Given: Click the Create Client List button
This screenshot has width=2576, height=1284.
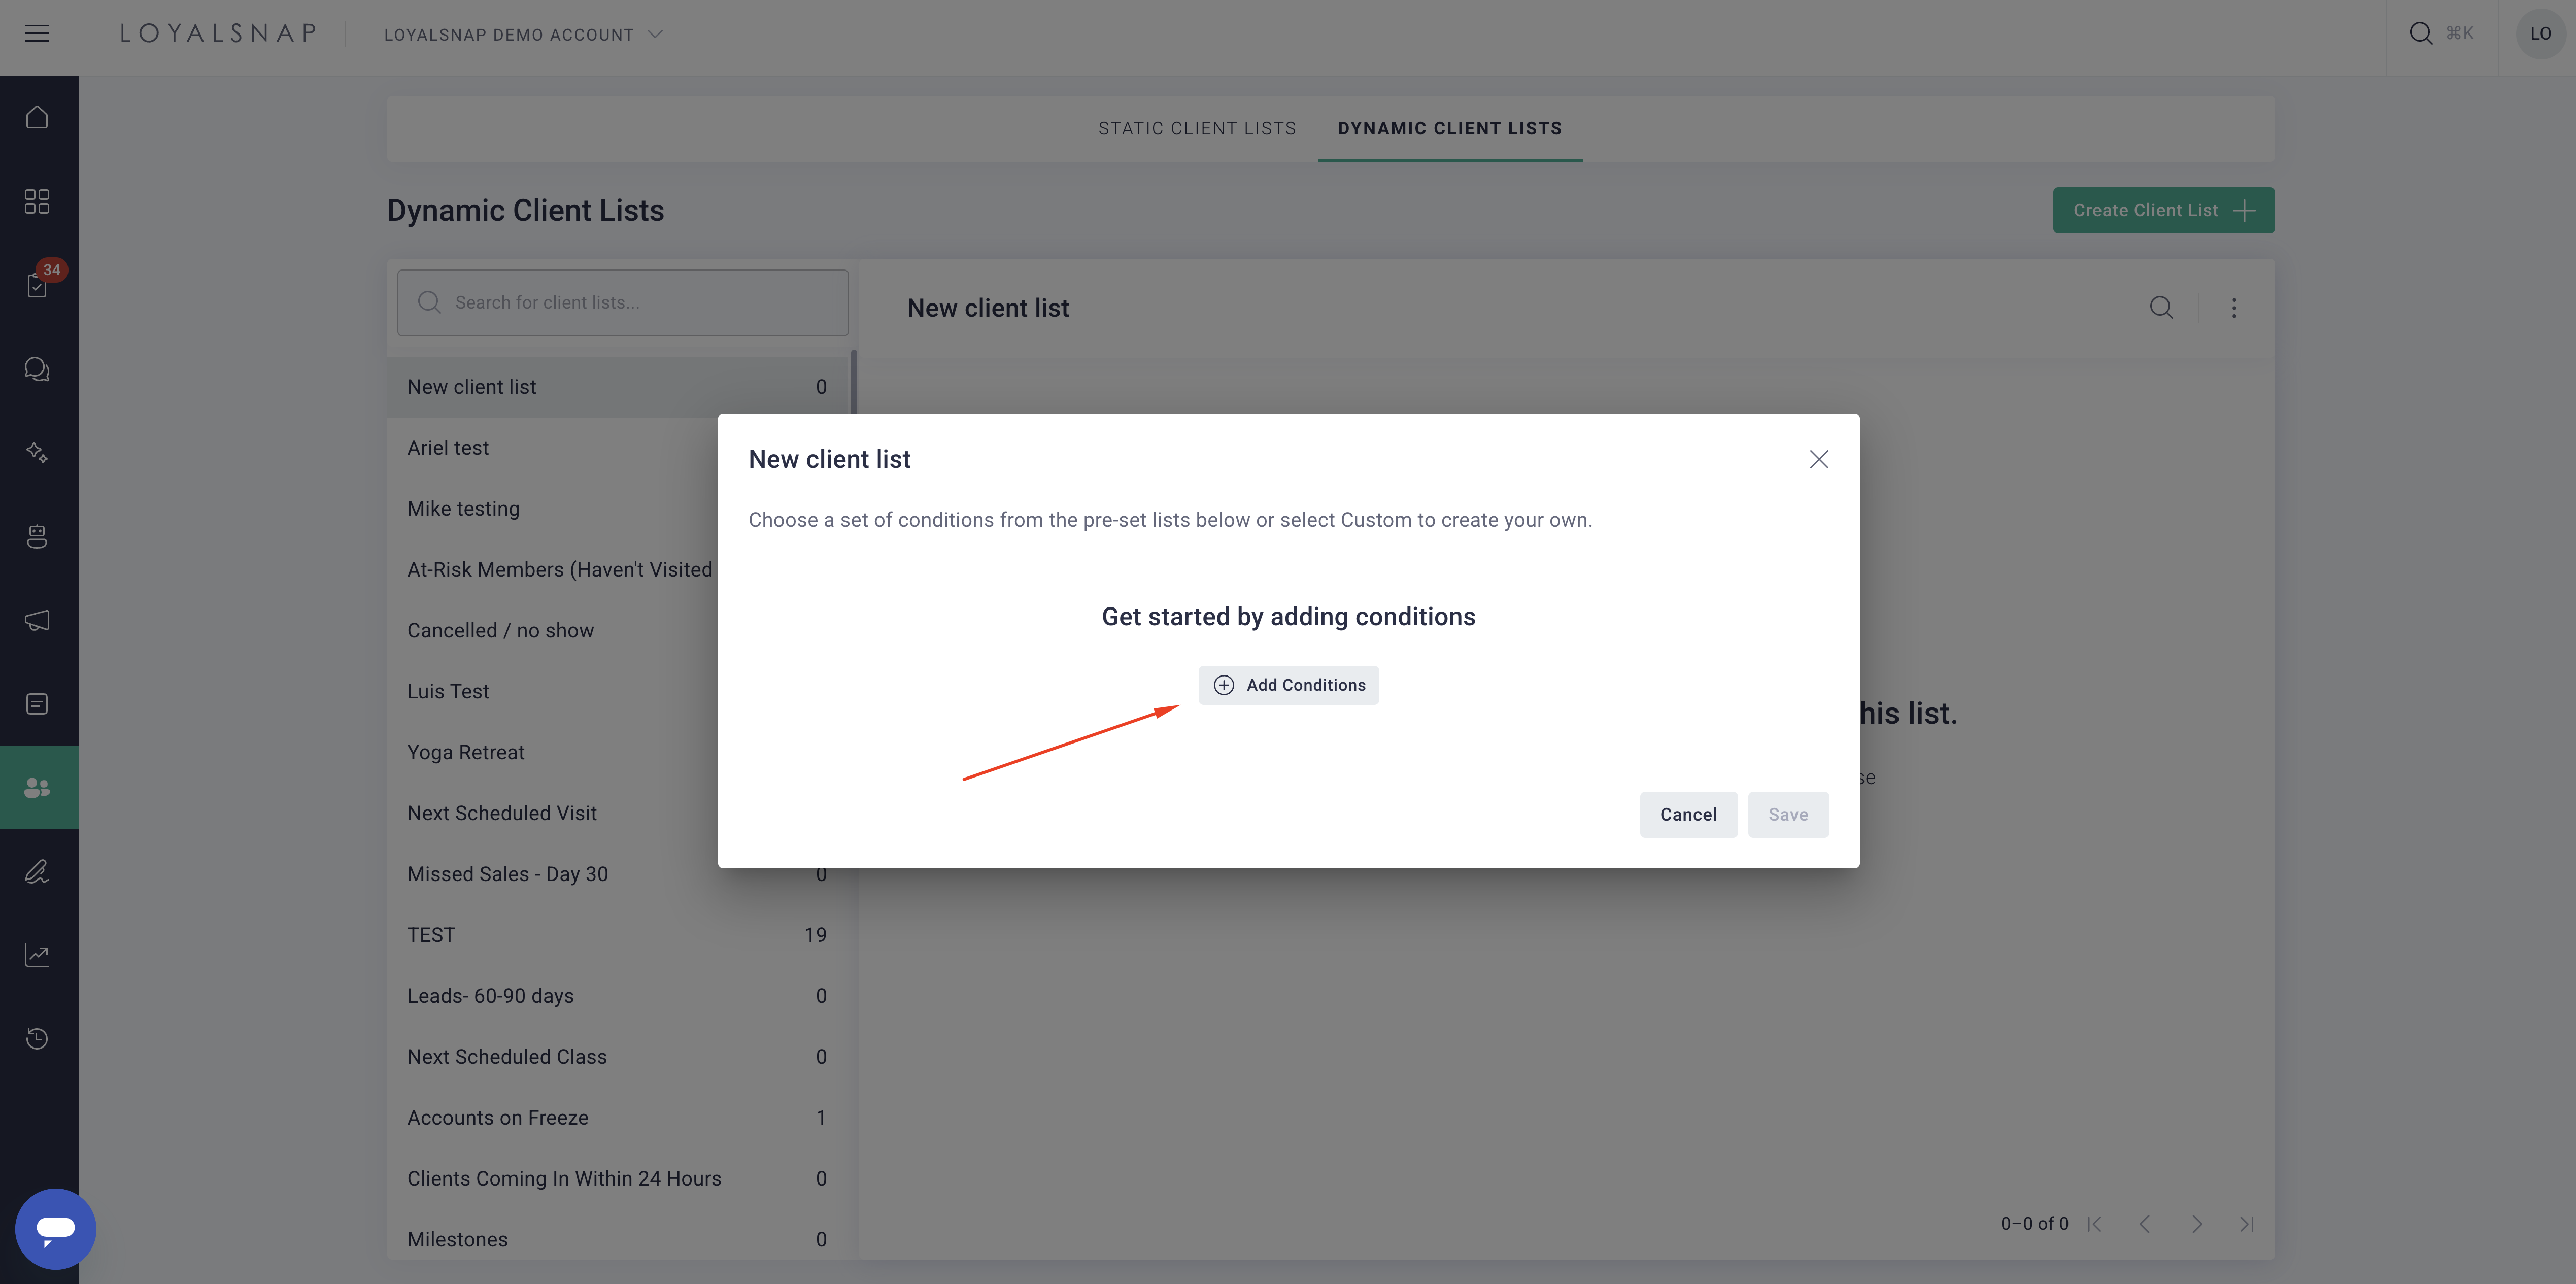Looking at the screenshot, I should 2163,210.
